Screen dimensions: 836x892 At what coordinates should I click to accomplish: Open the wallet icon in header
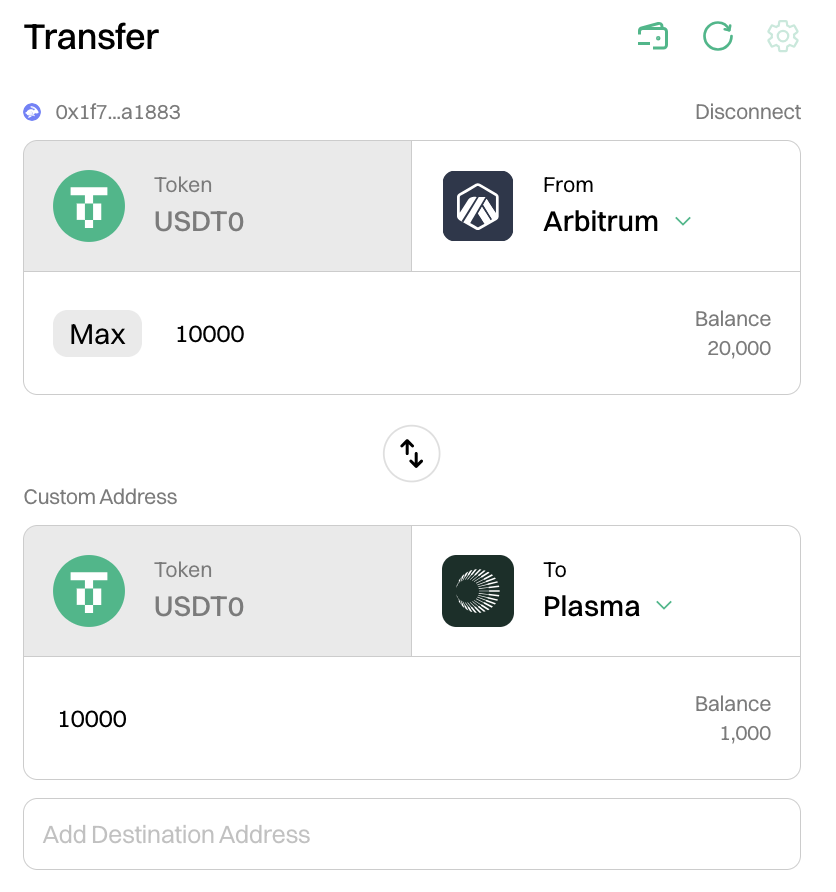(653, 37)
